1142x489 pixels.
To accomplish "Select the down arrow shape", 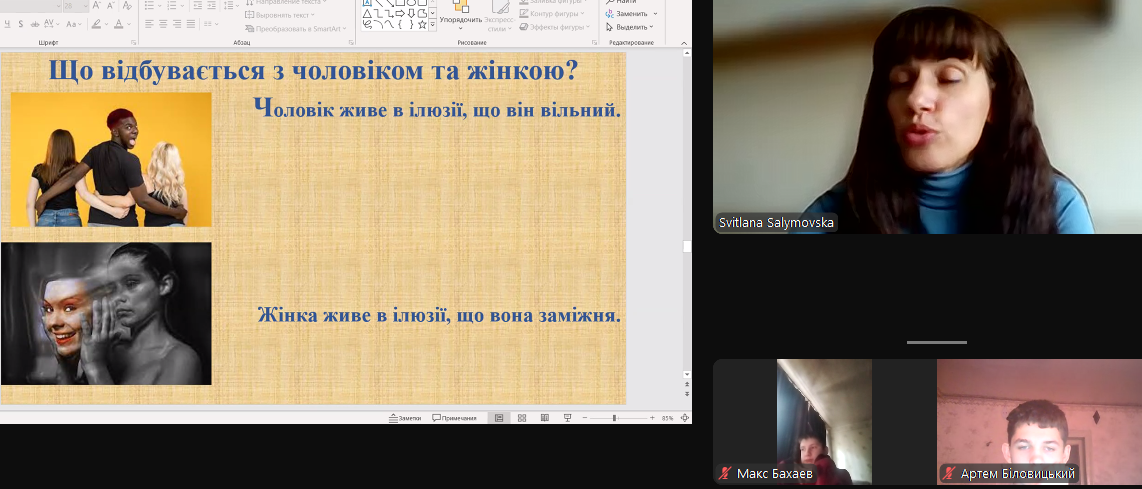I will [x=411, y=14].
